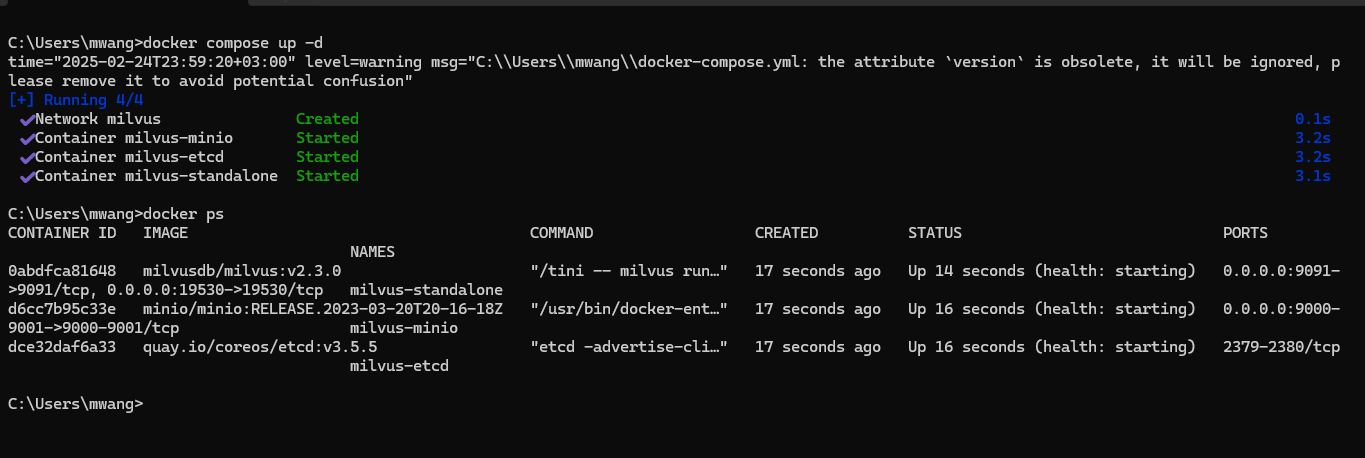Click the checkmark beside Network milvus
This screenshot has height=458, width=1365.
pyautogui.click(x=26, y=119)
